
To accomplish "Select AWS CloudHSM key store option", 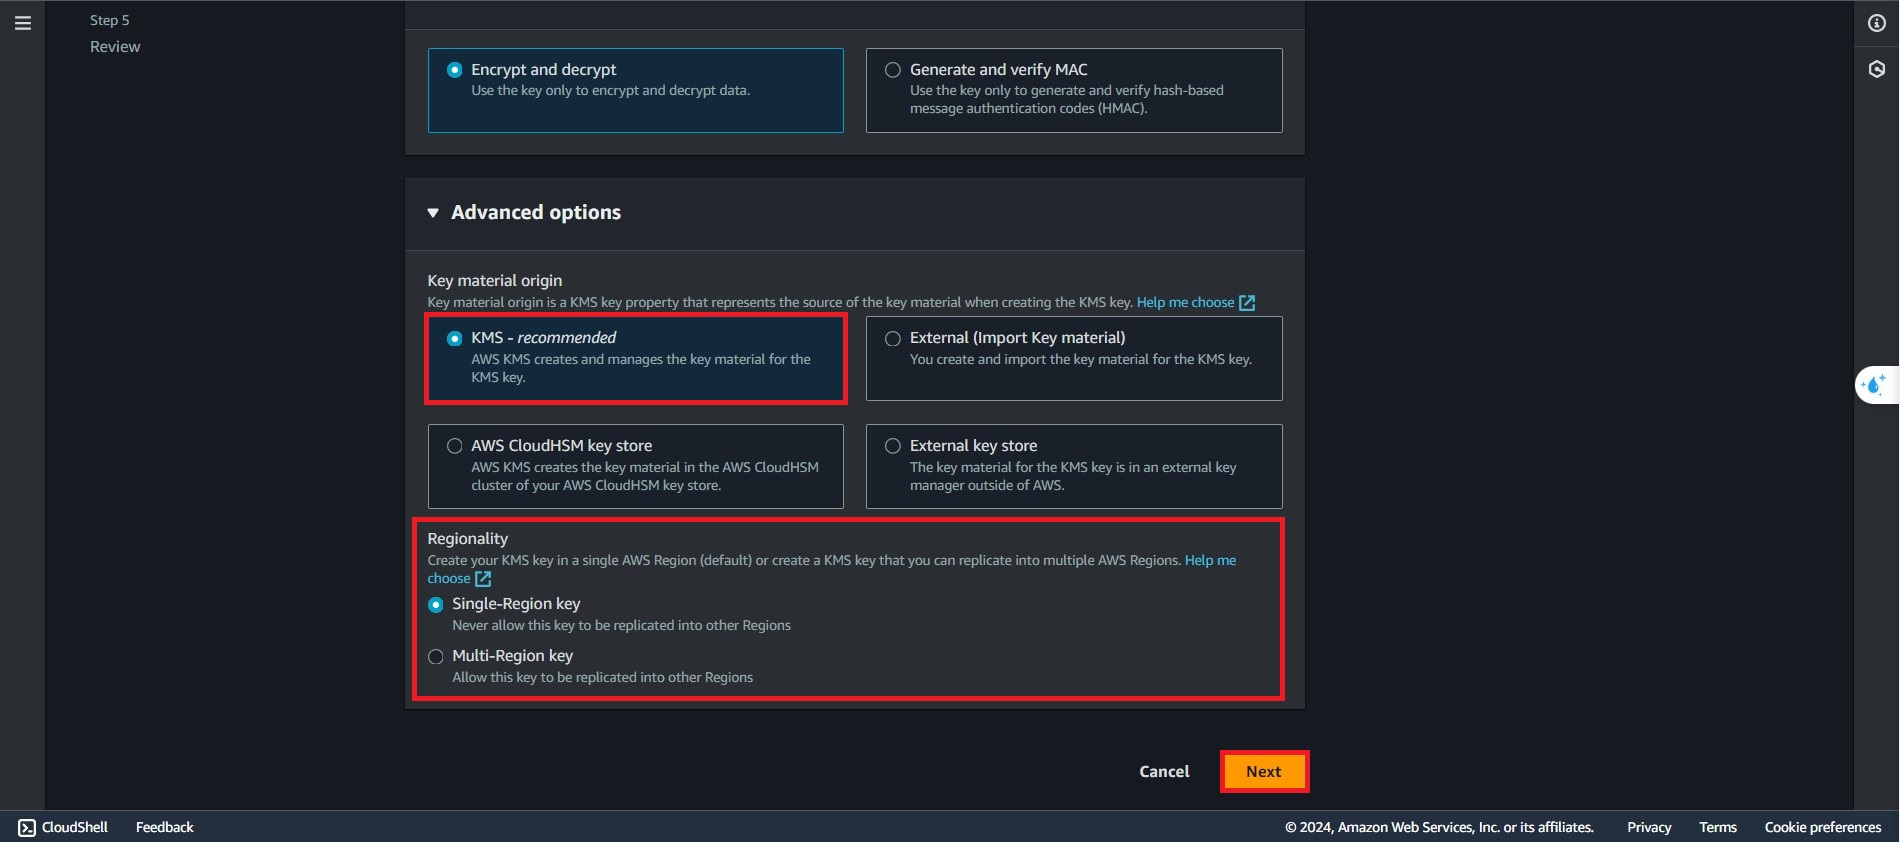I will click(x=455, y=446).
